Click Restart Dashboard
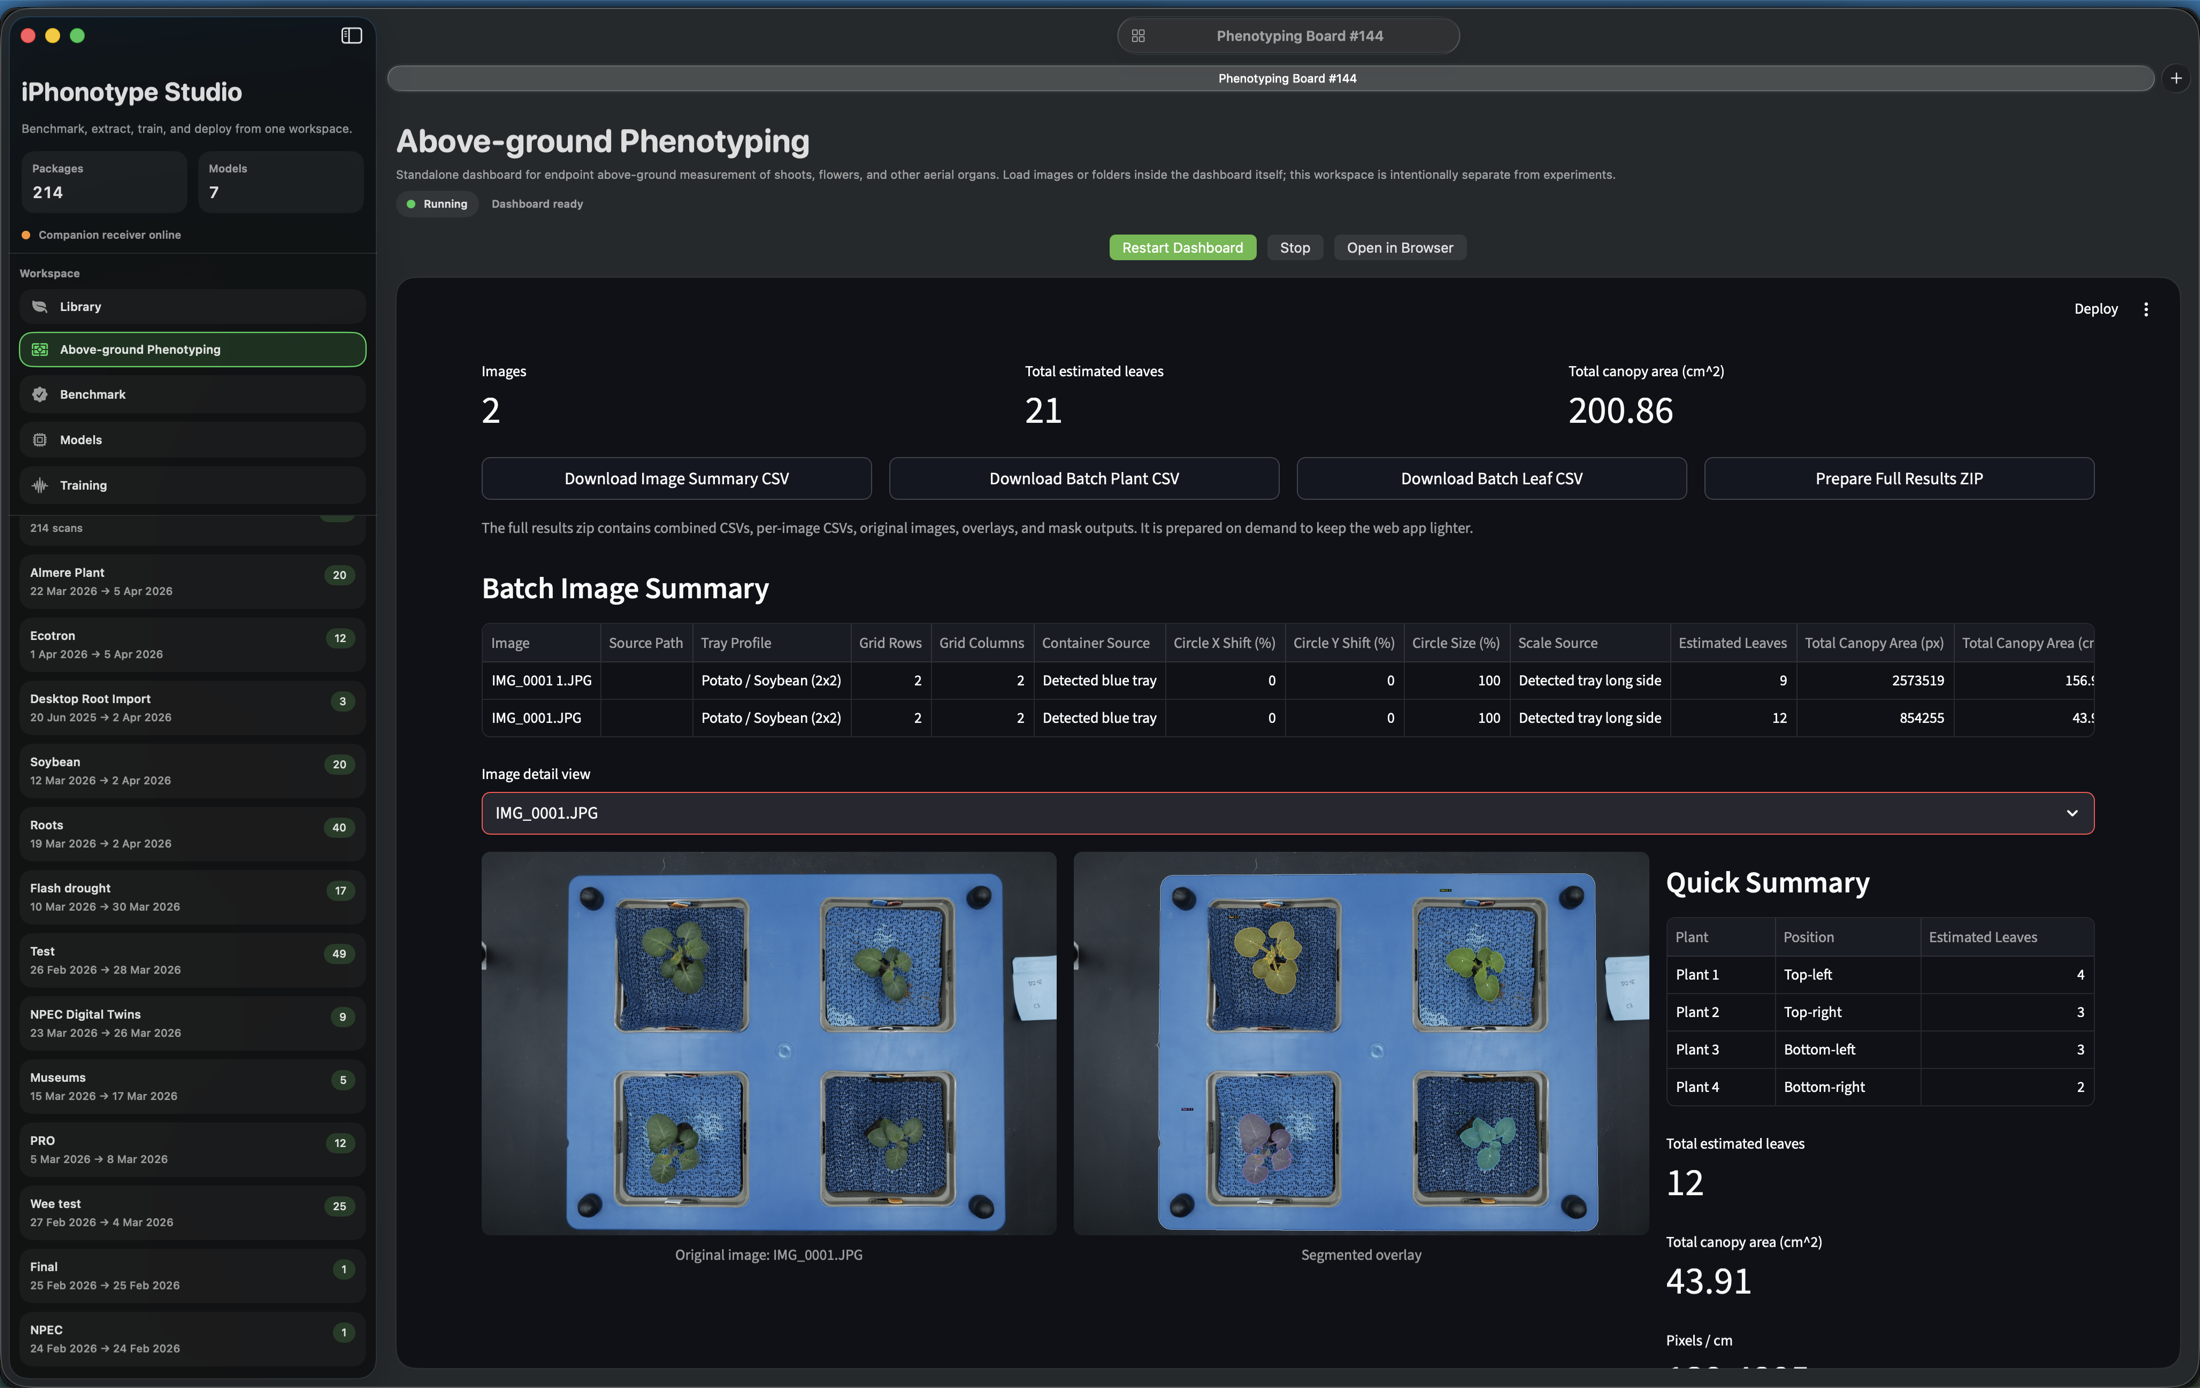2200x1388 pixels. pos(1182,247)
